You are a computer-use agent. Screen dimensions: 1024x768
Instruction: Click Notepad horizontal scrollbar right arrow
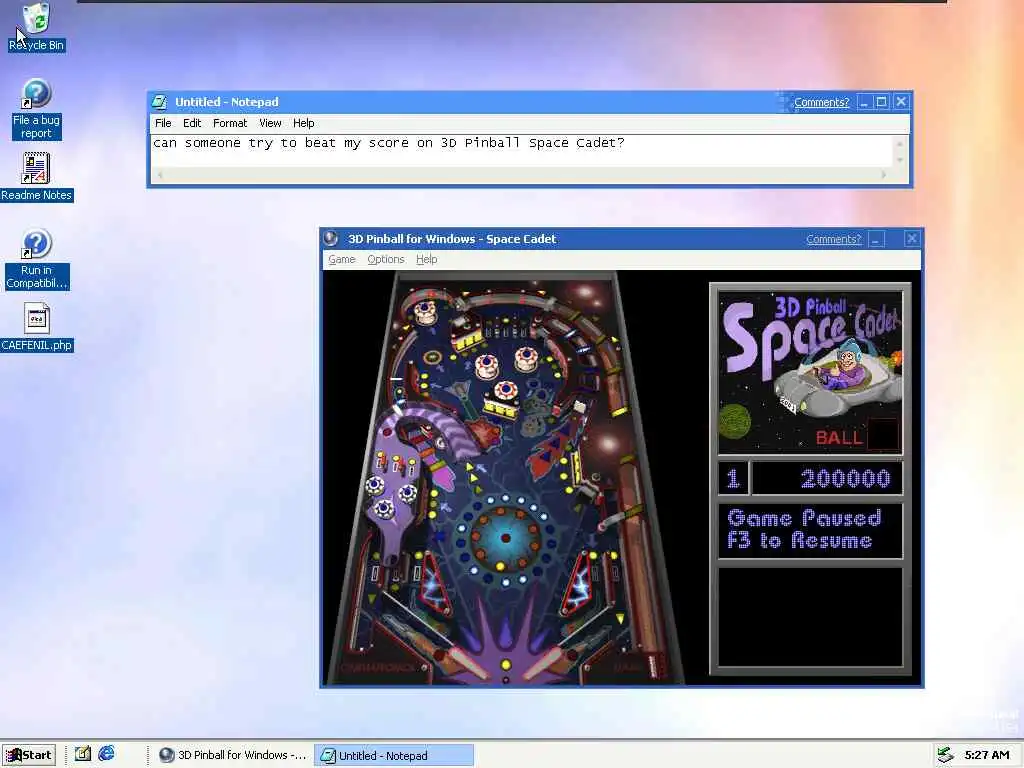click(884, 175)
